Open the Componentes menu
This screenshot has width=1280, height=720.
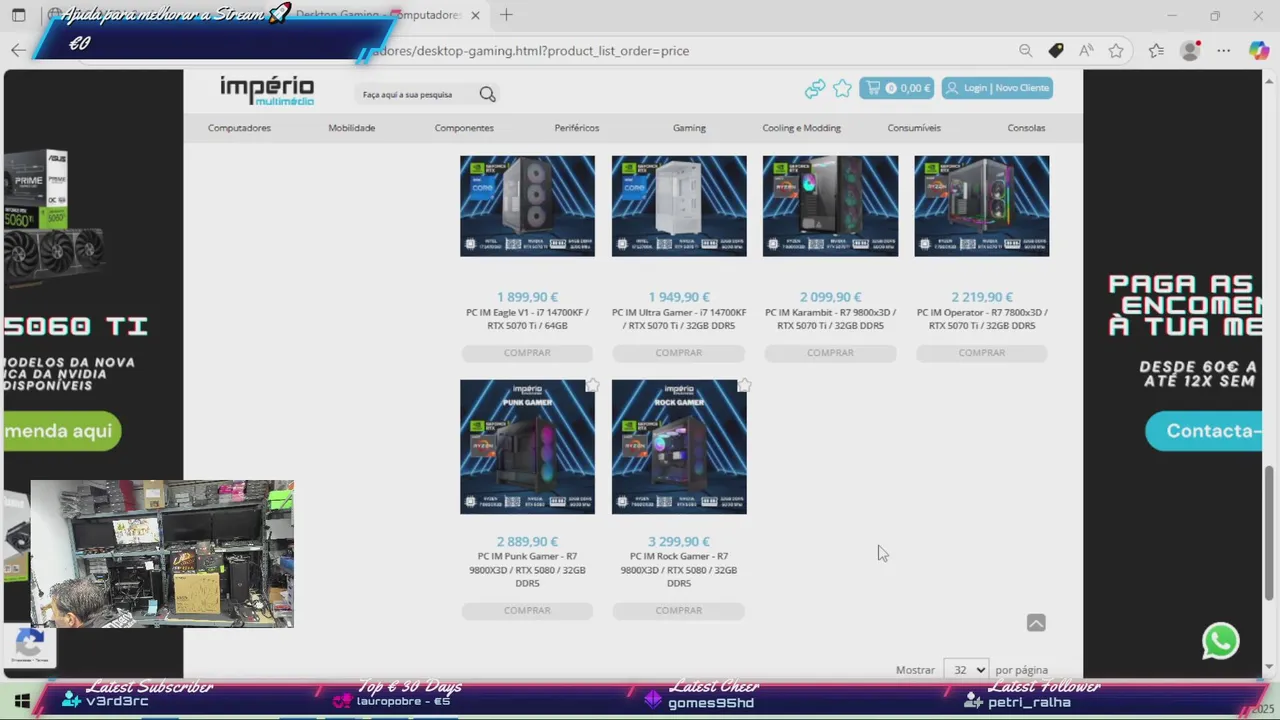pos(464,128)
